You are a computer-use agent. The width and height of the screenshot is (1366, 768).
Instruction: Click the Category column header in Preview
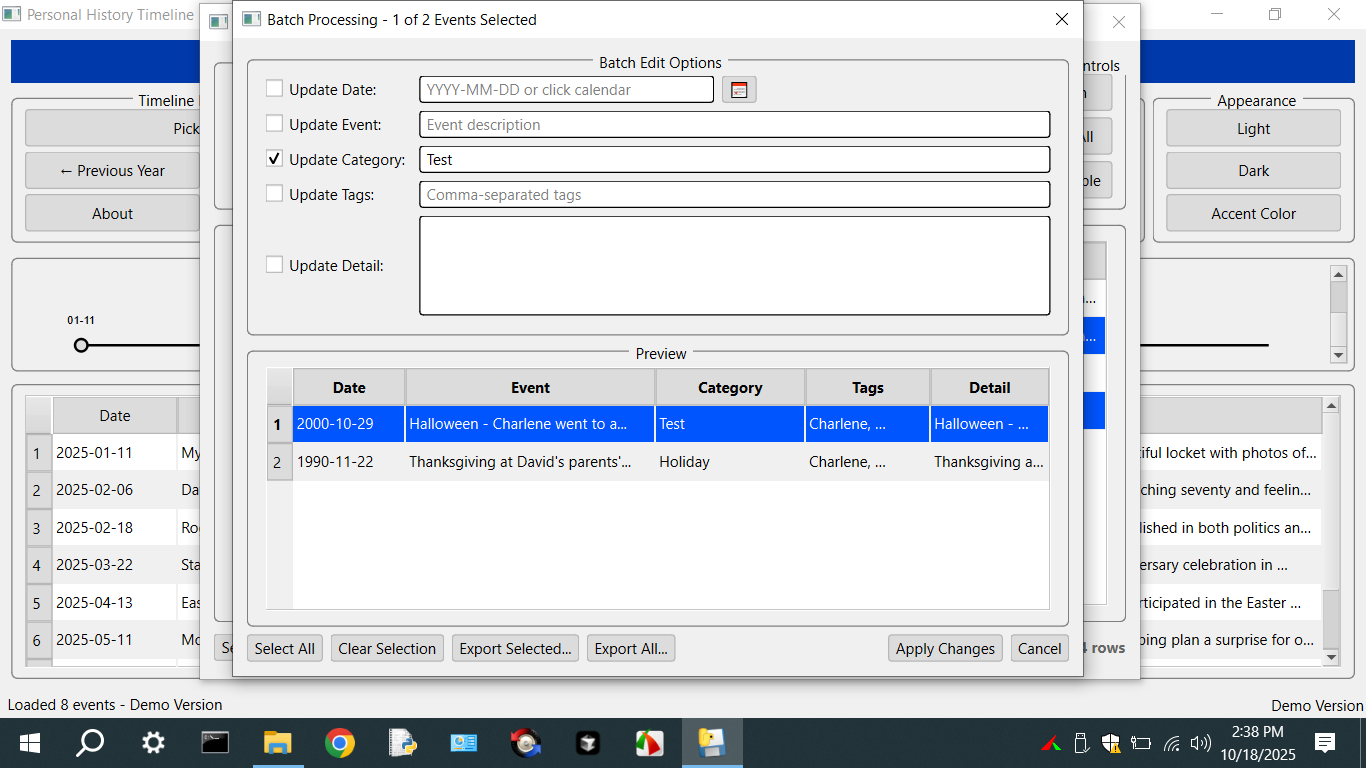point(730,387)
